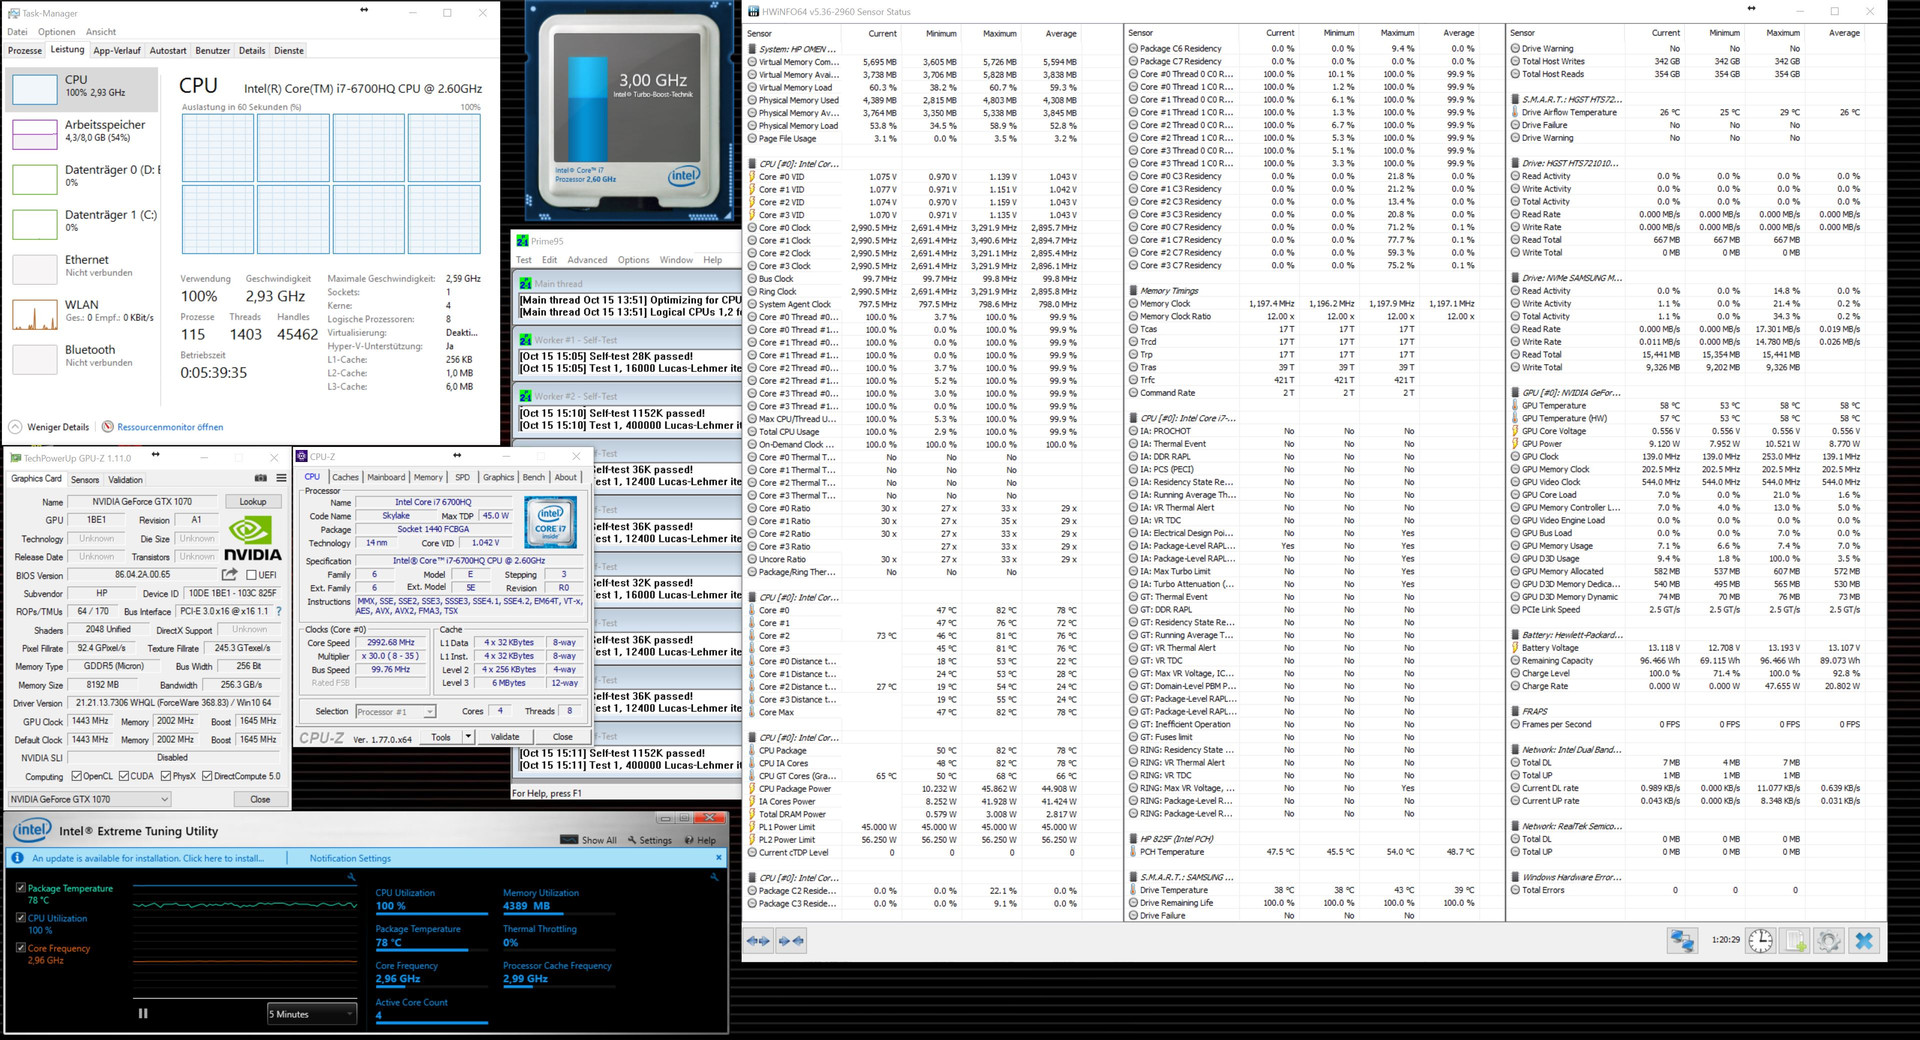
Task: Open XTU 5 Minutes time range dropdown
Action: coord(311,1013)
